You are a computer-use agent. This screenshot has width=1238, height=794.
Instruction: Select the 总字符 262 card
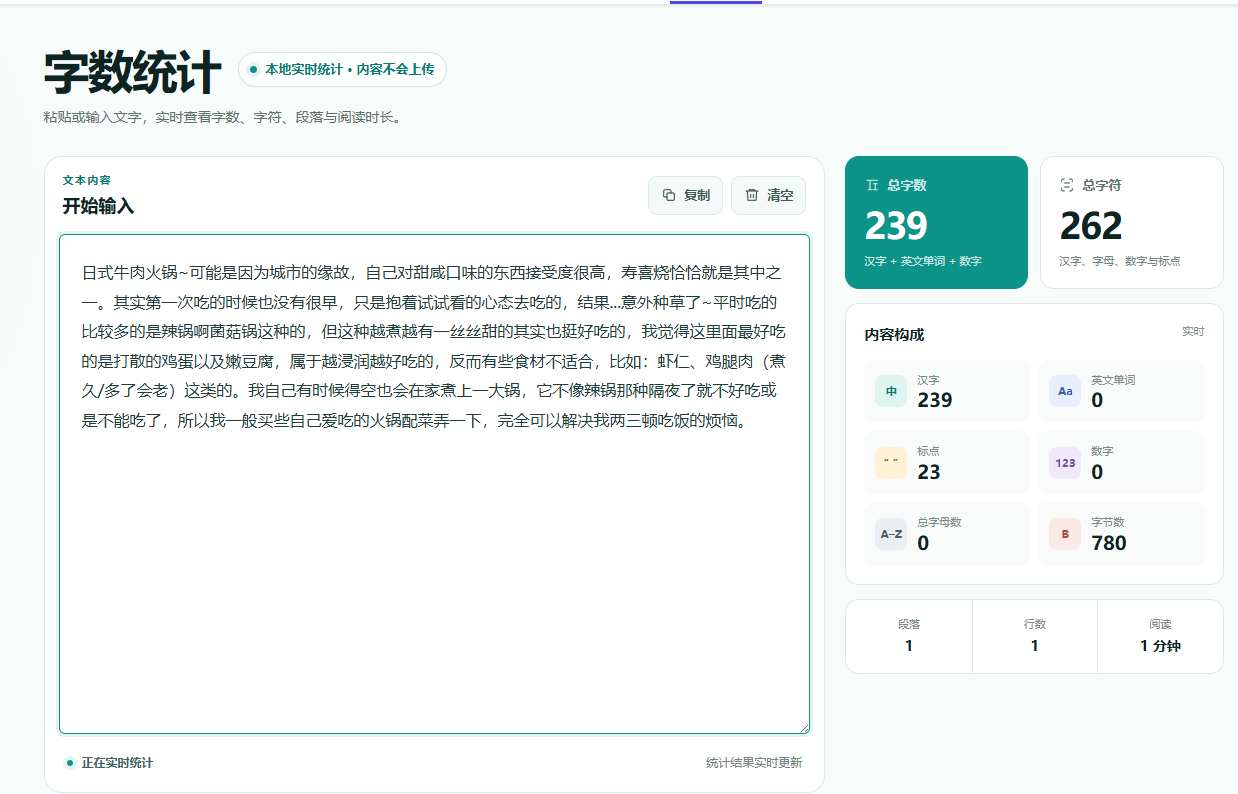tap(1132, 222)
